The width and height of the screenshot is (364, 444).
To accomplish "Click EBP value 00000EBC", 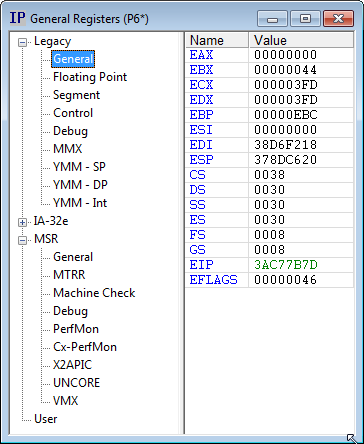I will click(x=286, y=115).
